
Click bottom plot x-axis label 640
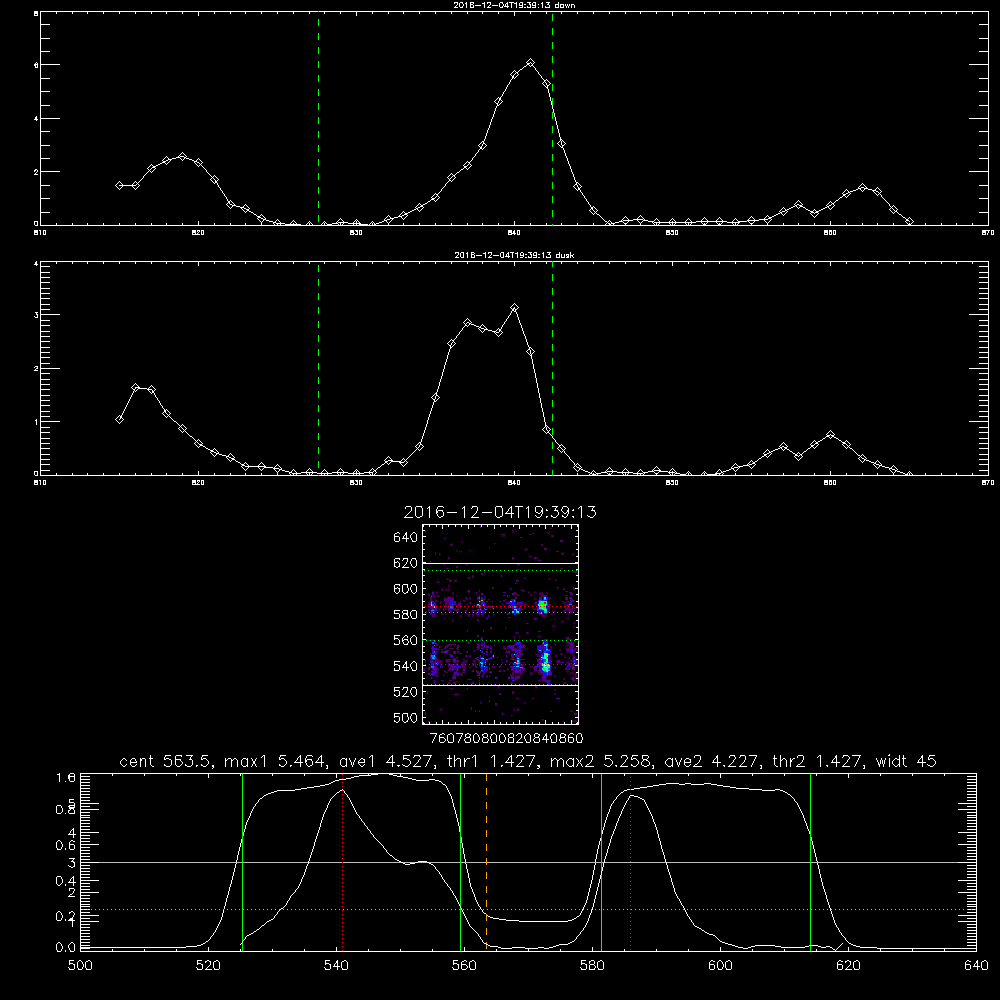(x=976, y=966)
